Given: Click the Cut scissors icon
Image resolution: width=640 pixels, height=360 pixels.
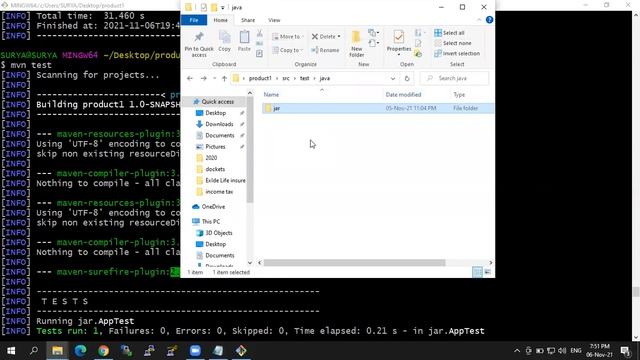Looking at the screenshot, I should click(260, 33).
